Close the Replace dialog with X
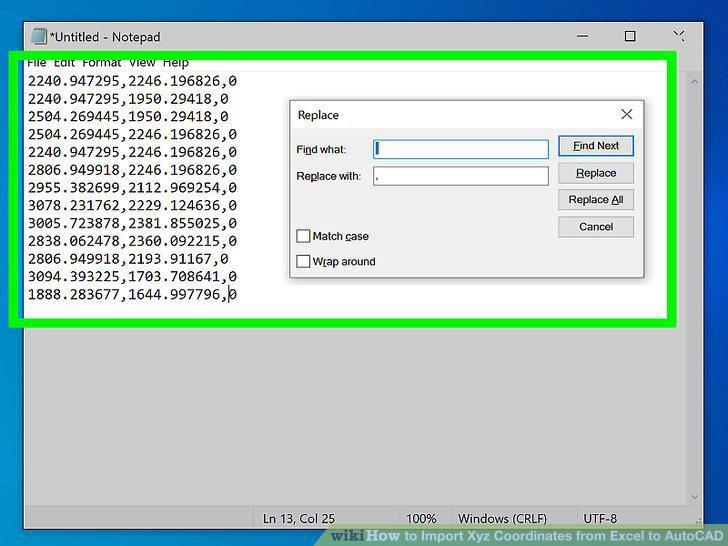This screenshot has width=728, height=546. tap(626, 114)
